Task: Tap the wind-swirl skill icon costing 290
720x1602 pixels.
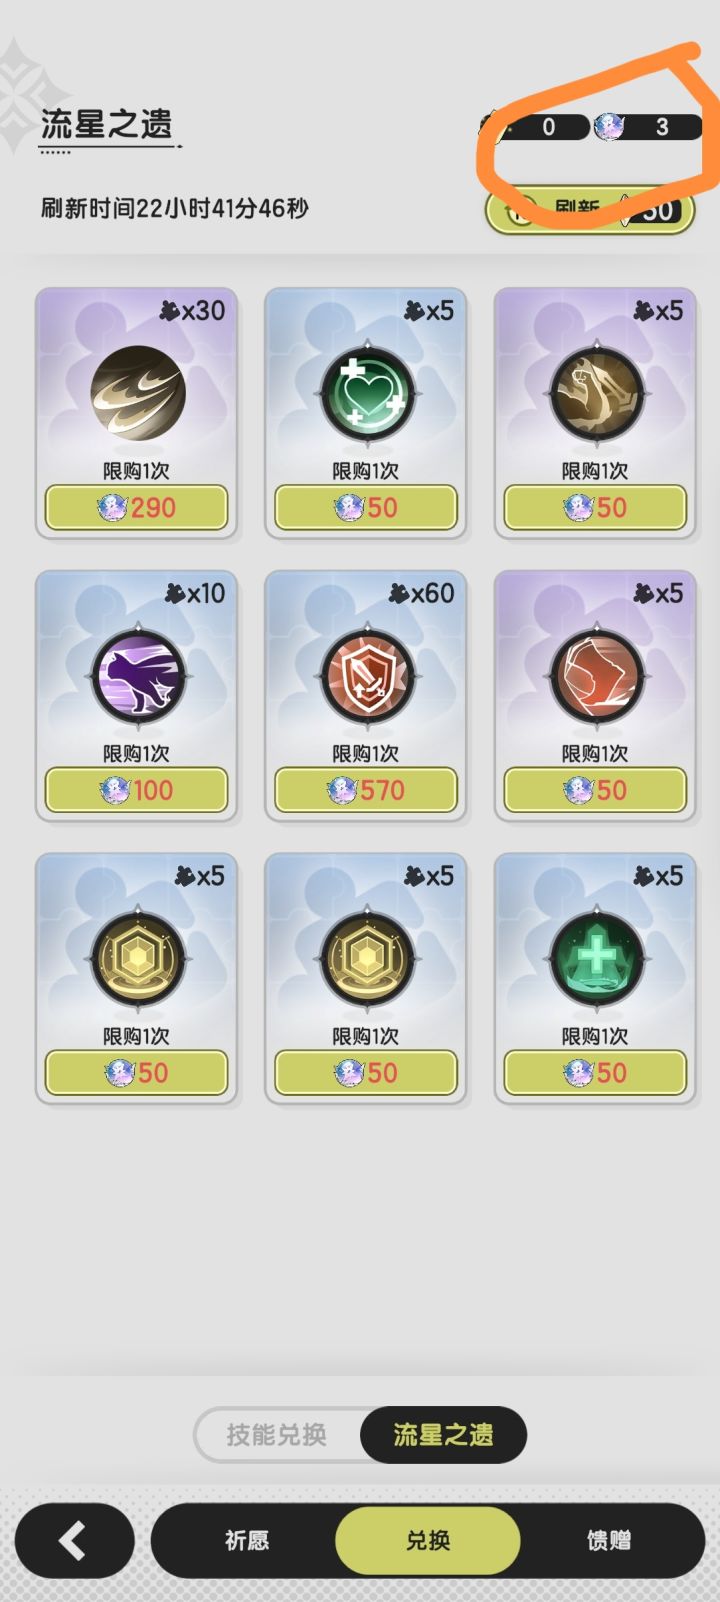Action: 137,394
